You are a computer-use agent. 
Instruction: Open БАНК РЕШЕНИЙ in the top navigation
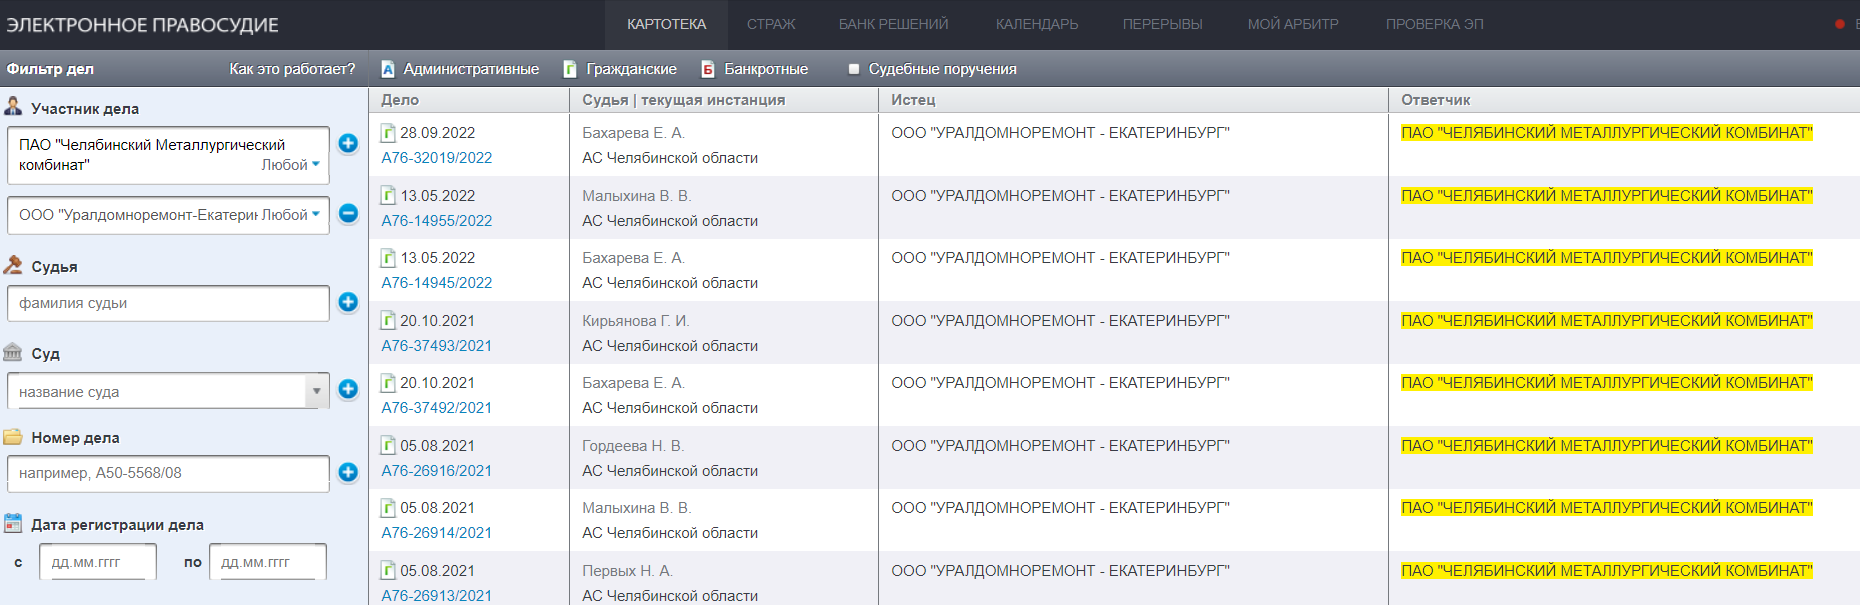tap(894, 24)
